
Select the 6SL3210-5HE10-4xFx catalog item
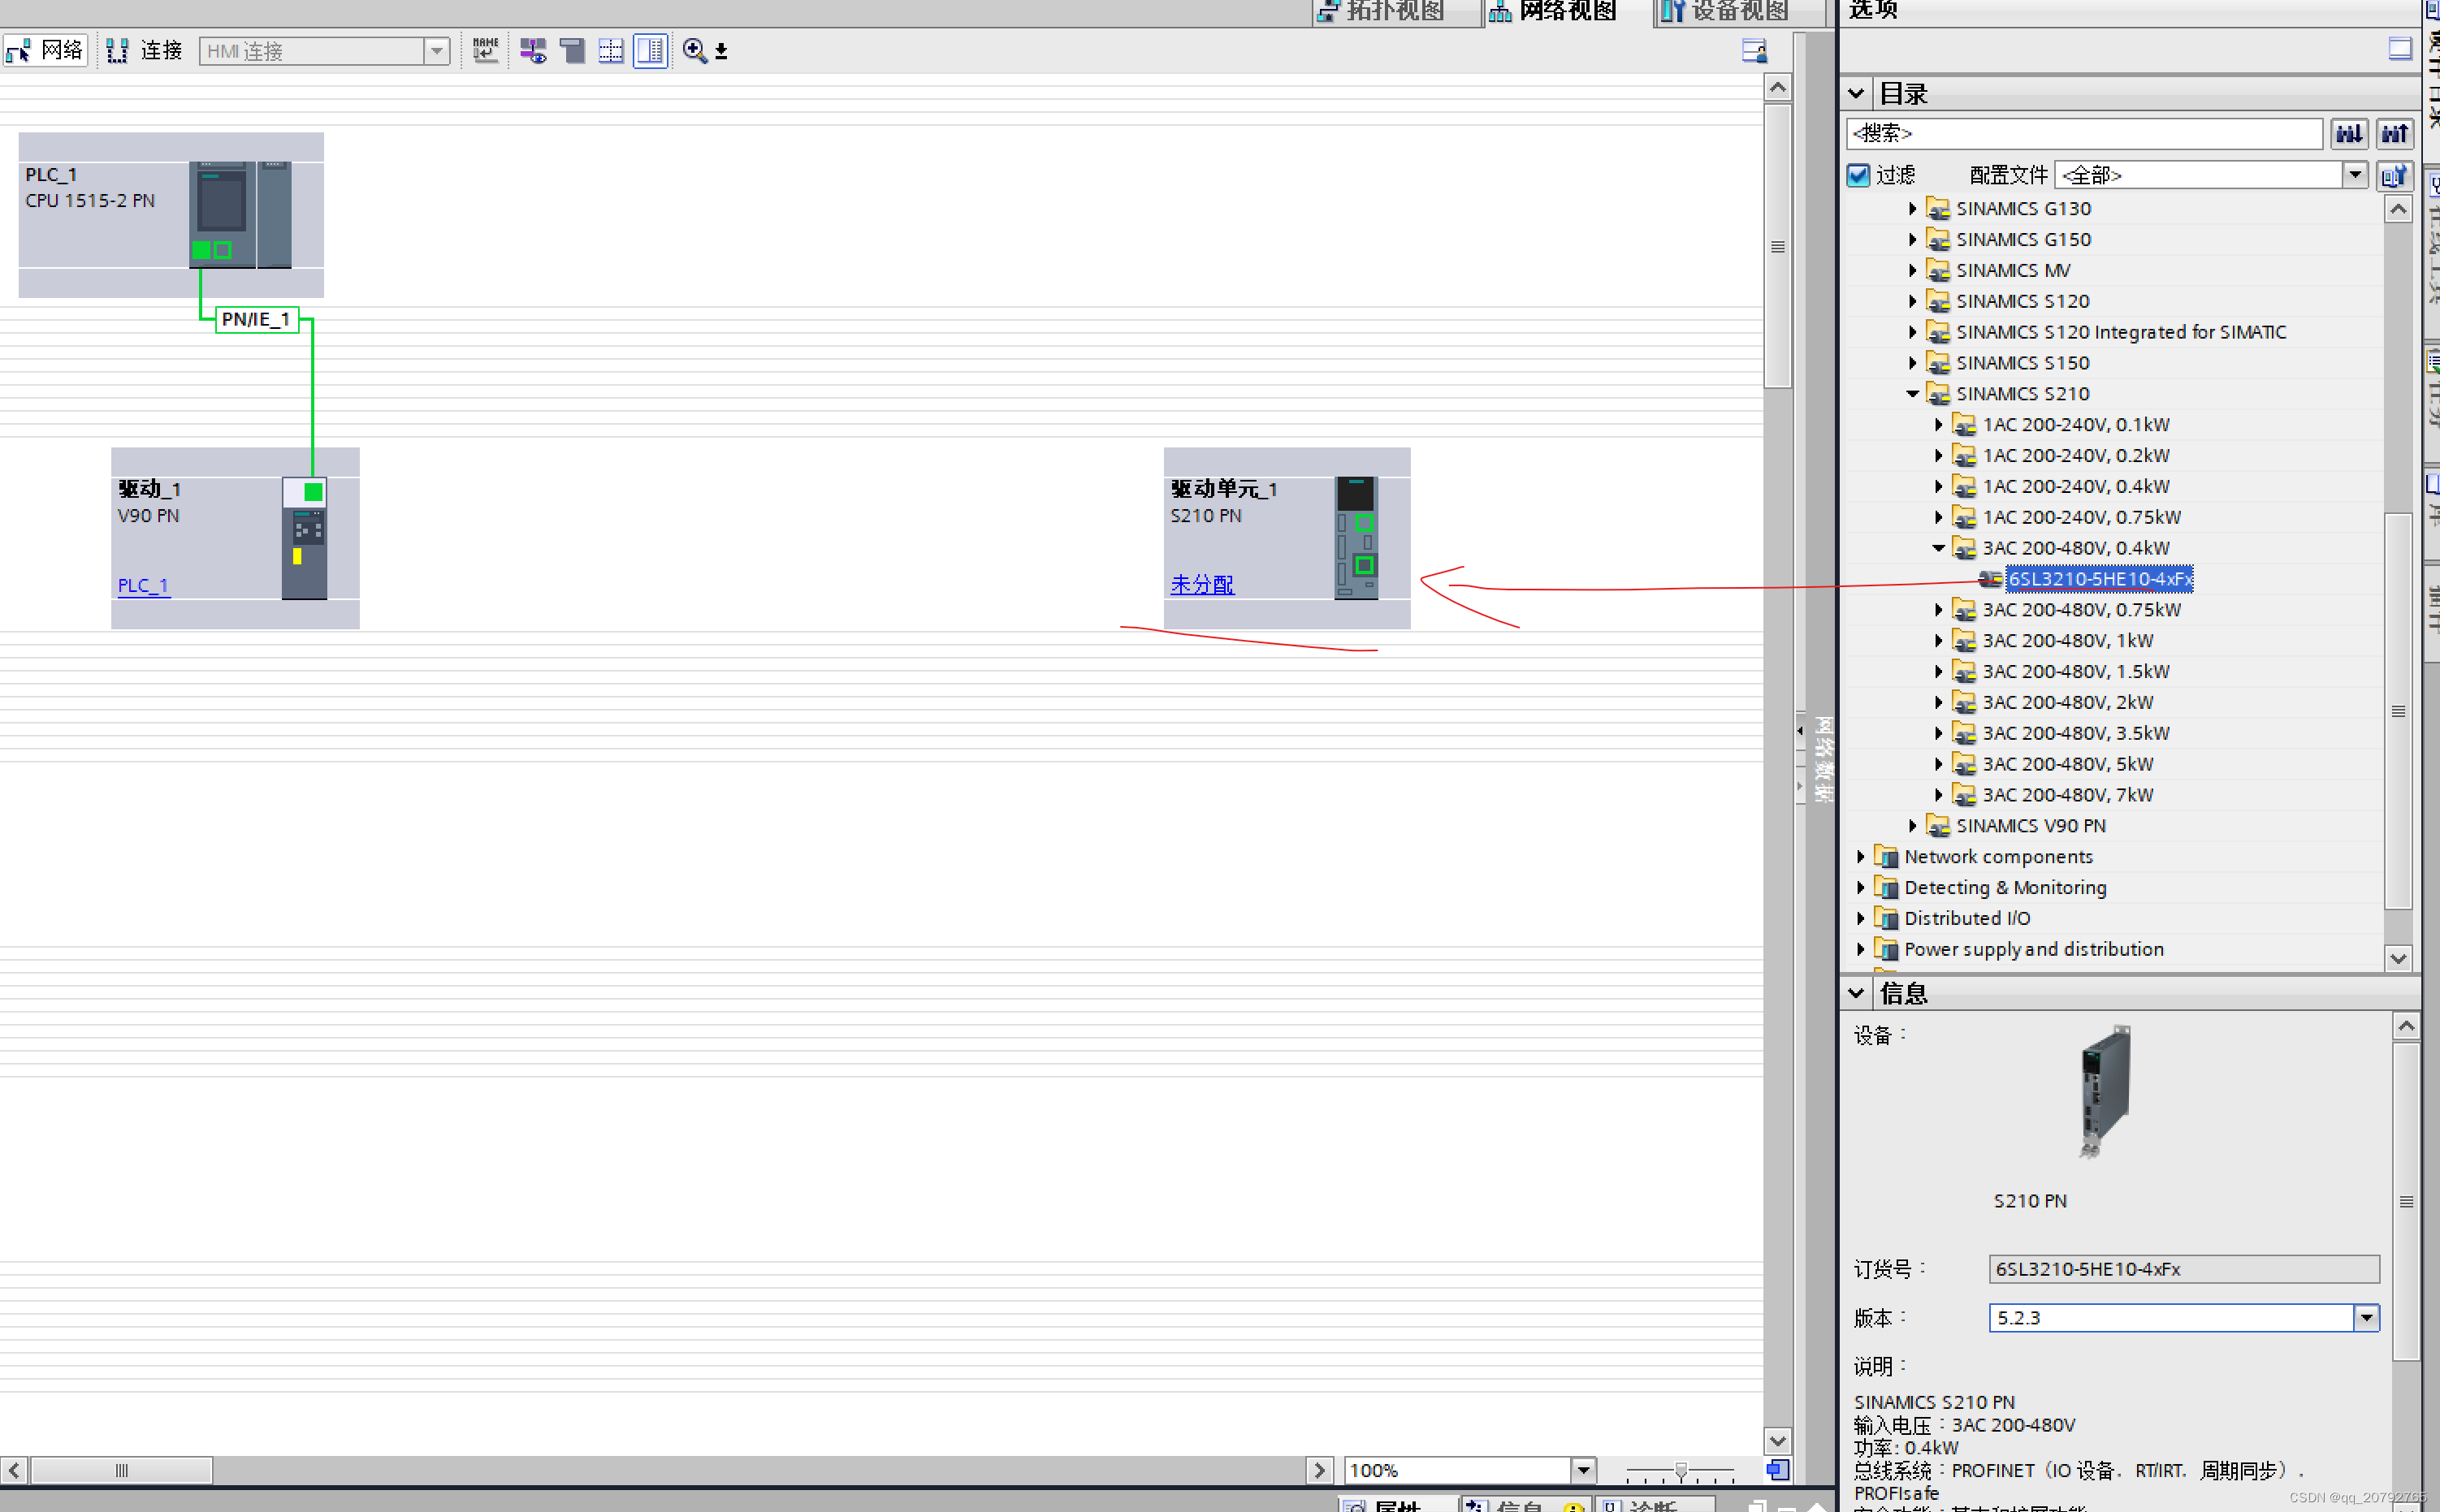[2099, 579]
